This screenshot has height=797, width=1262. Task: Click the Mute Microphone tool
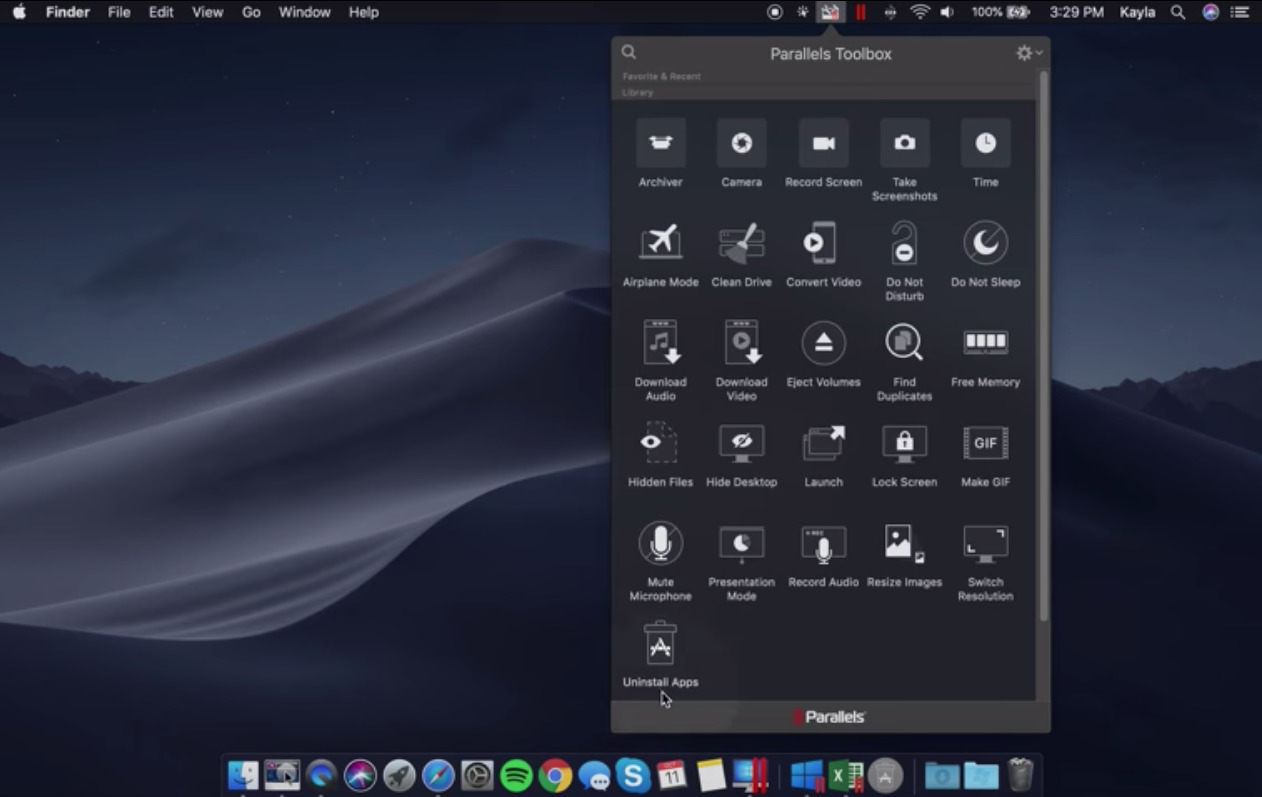pos(660,543)
